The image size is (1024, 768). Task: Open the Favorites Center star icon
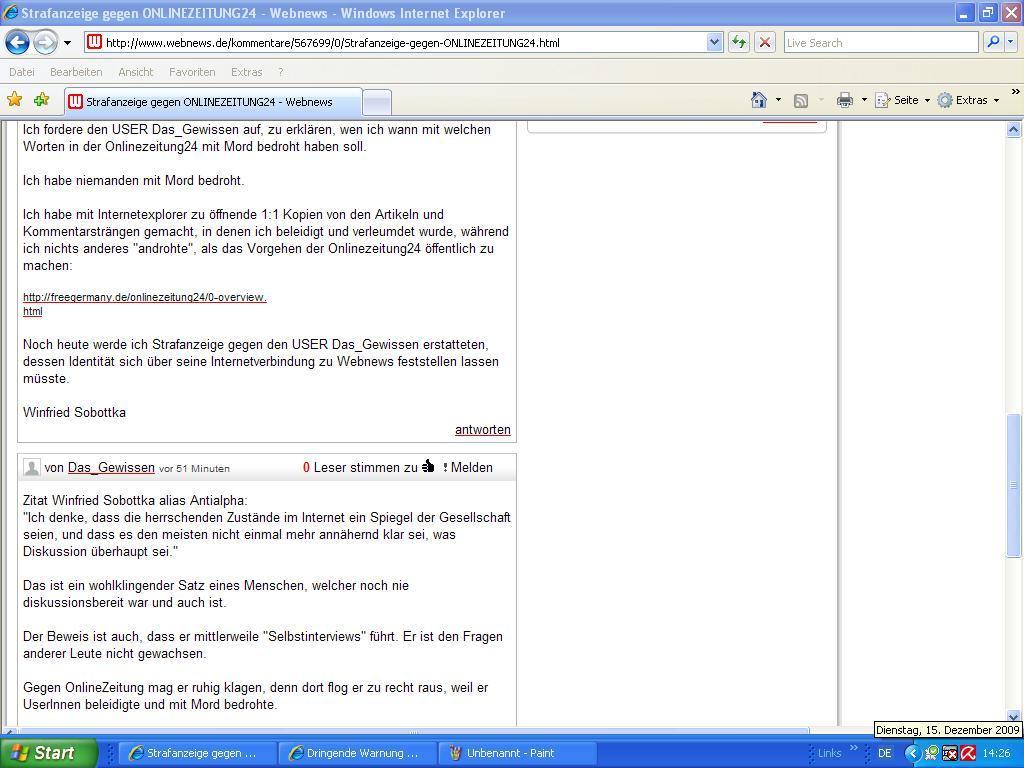click(15, 100)
